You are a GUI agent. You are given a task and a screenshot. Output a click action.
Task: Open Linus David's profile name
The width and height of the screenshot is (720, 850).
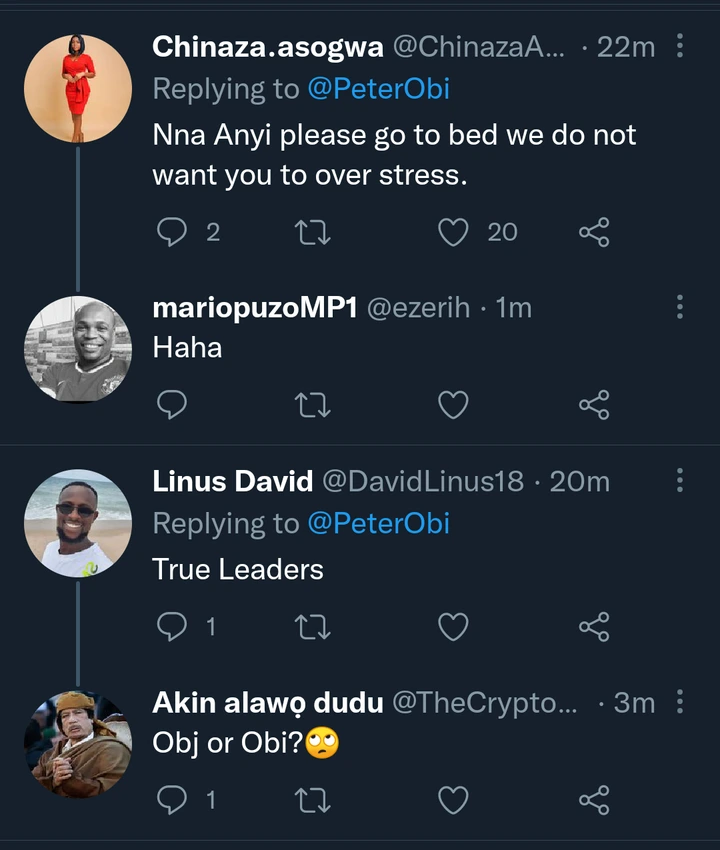click(x=232, y=481)
